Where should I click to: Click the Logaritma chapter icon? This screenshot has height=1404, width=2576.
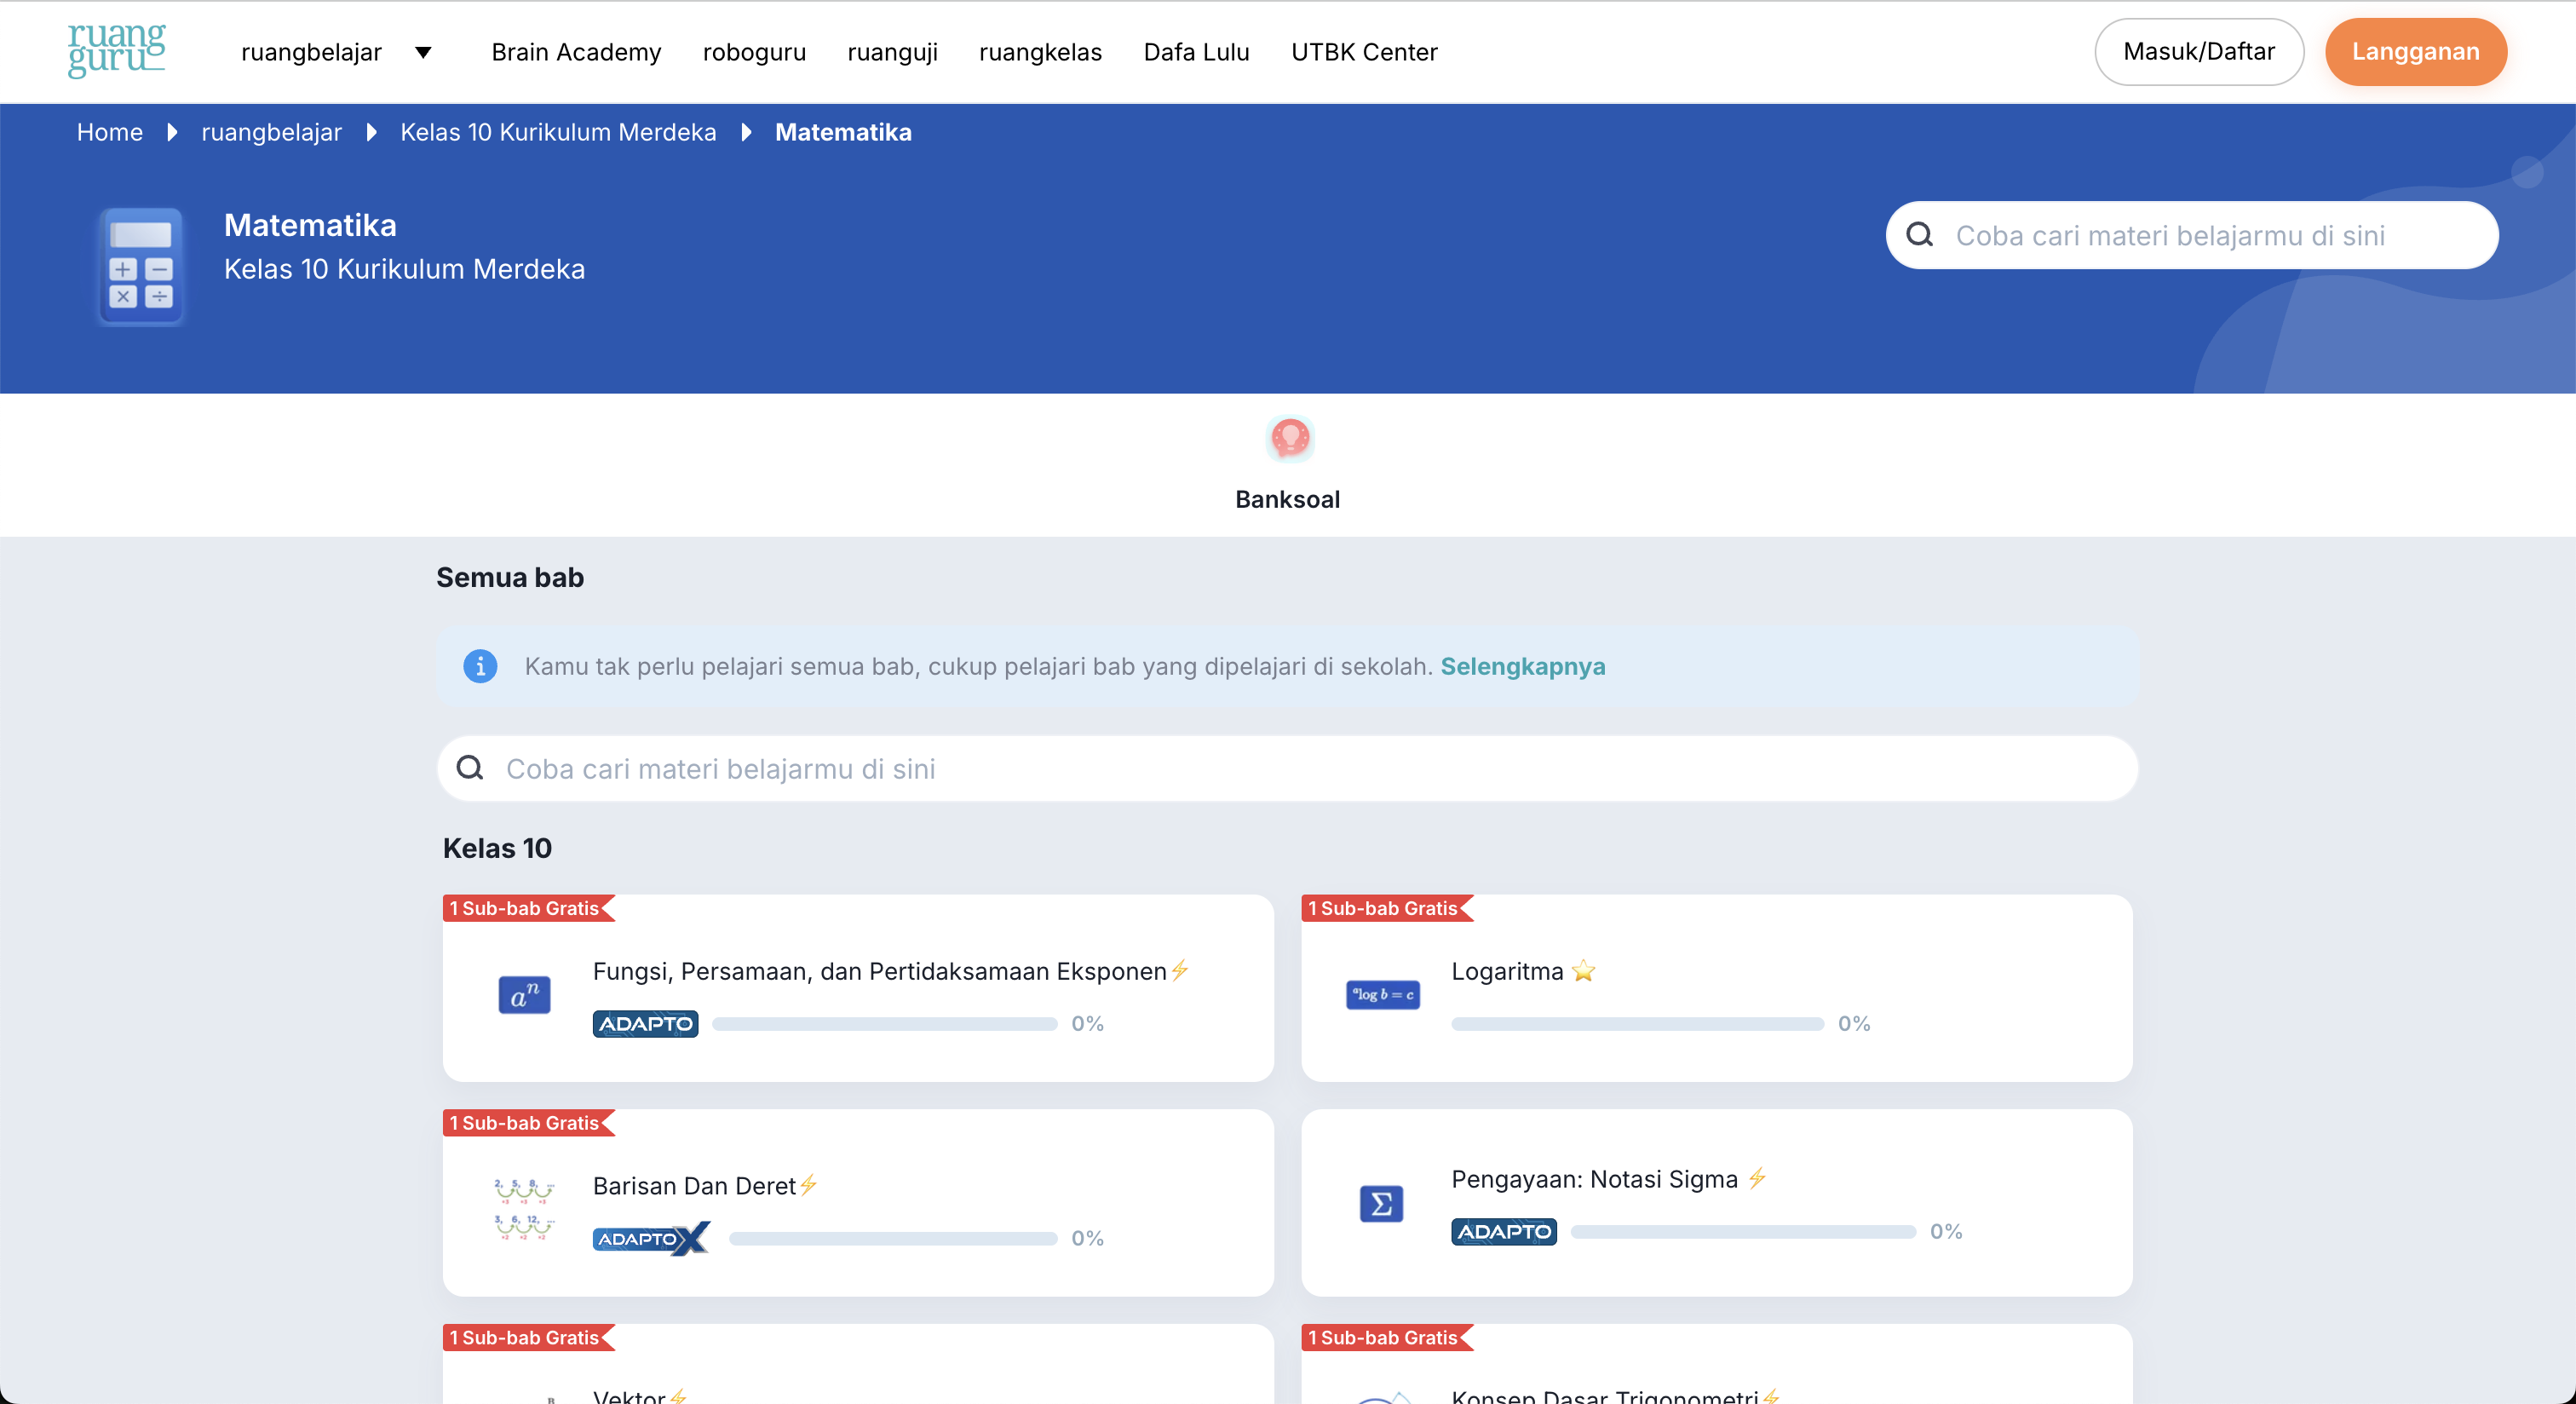click(x=1382, y=994)
